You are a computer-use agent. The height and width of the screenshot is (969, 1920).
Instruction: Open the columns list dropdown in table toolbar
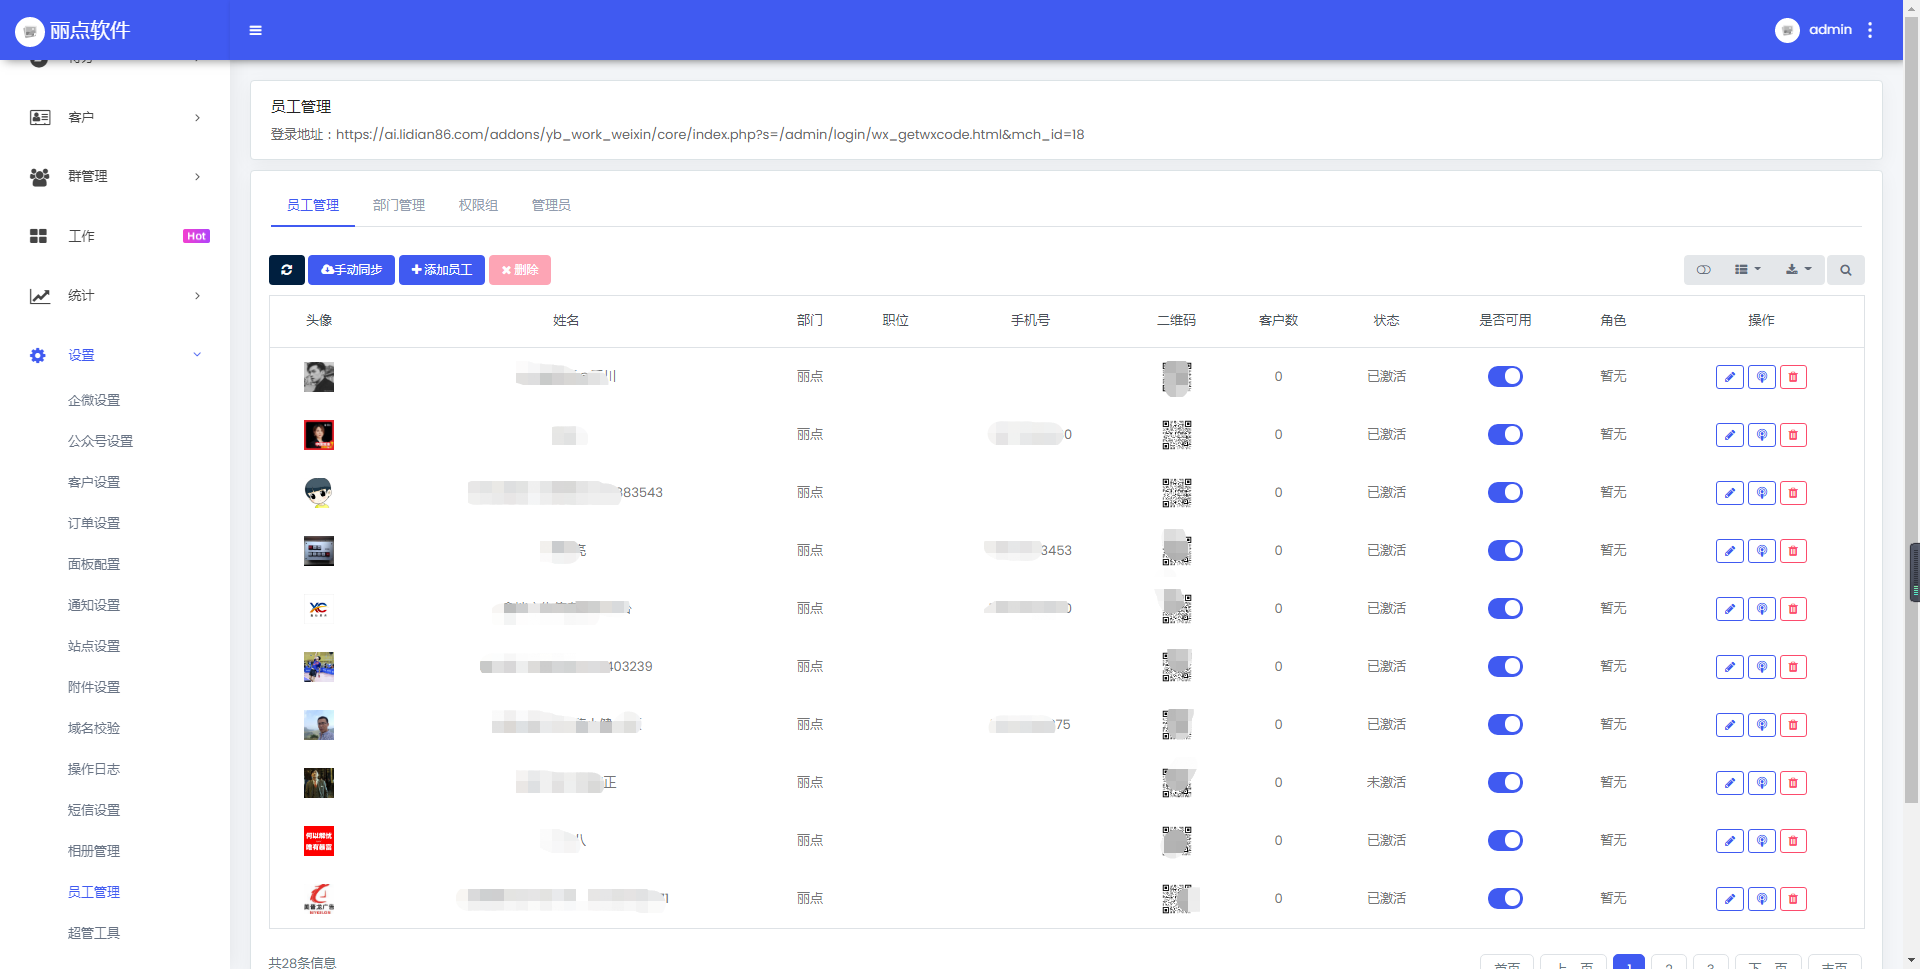point(1747,270)
